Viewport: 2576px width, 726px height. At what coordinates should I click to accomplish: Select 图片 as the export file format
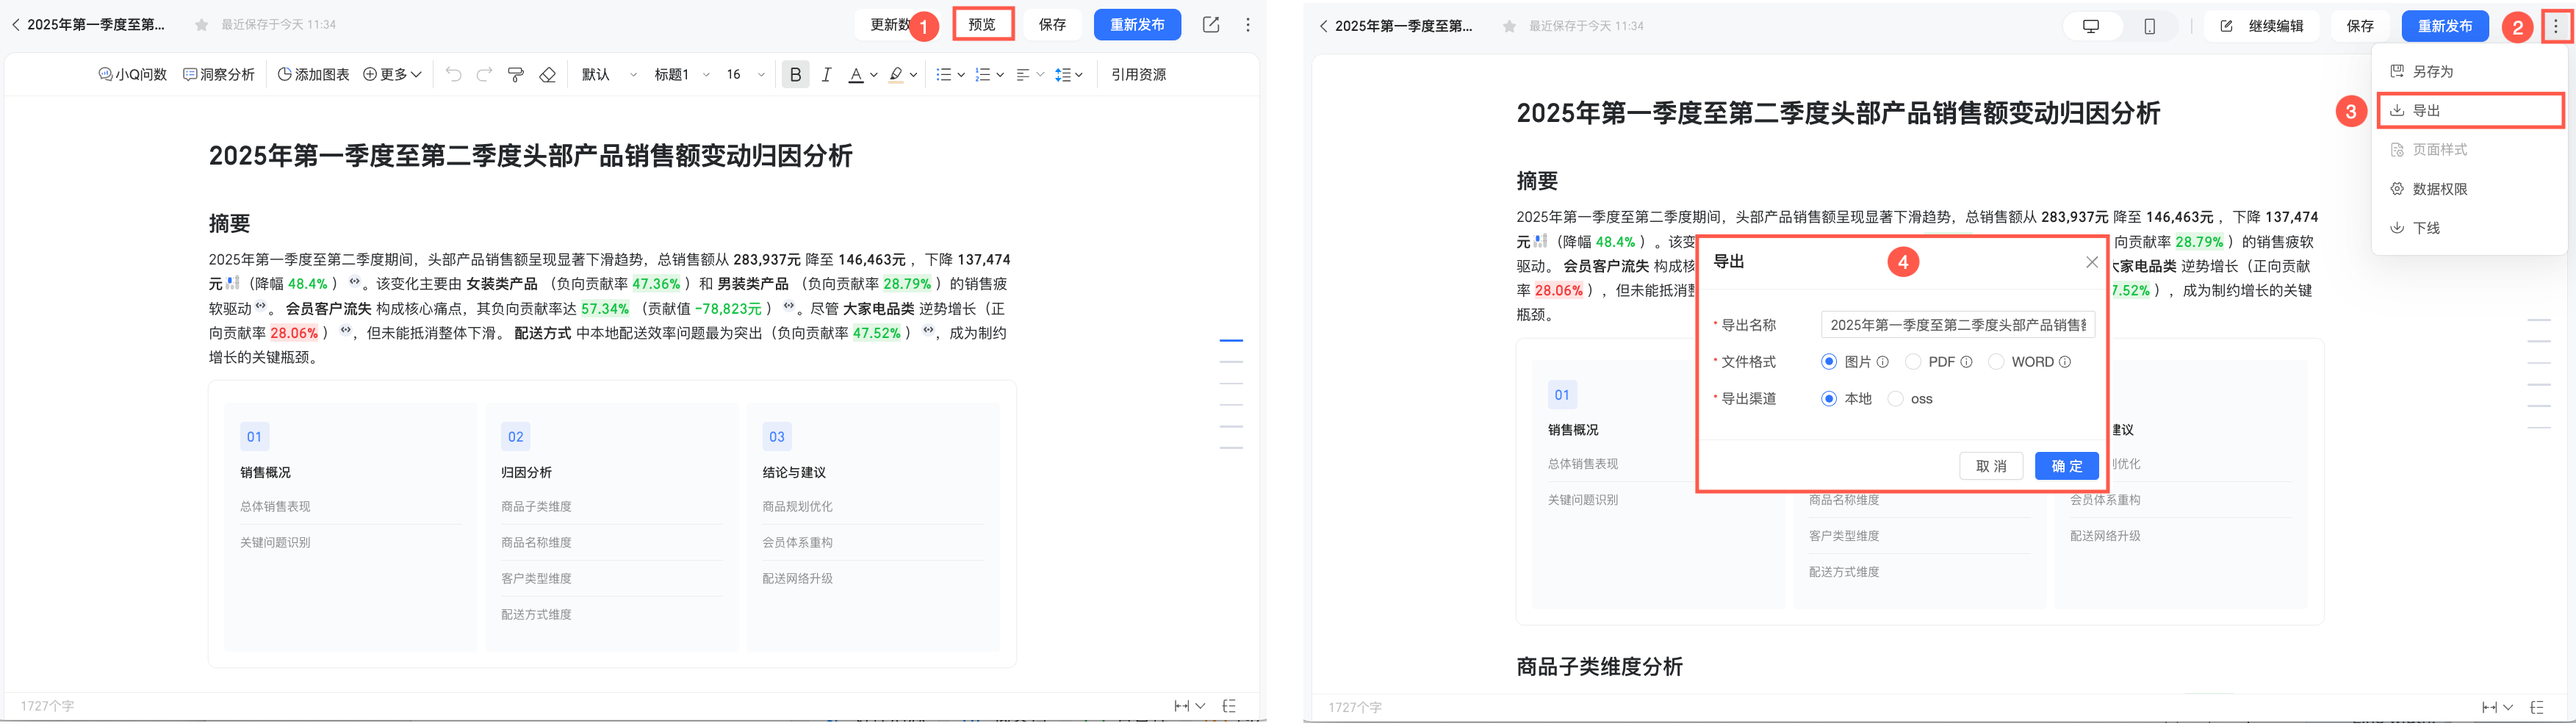click(1829, 362)
